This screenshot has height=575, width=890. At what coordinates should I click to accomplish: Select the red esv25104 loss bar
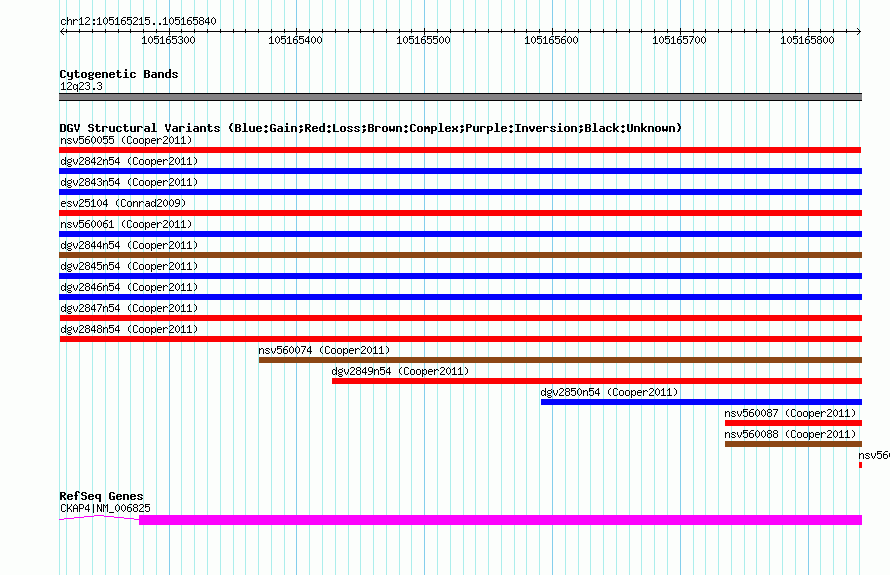point(460,213)
